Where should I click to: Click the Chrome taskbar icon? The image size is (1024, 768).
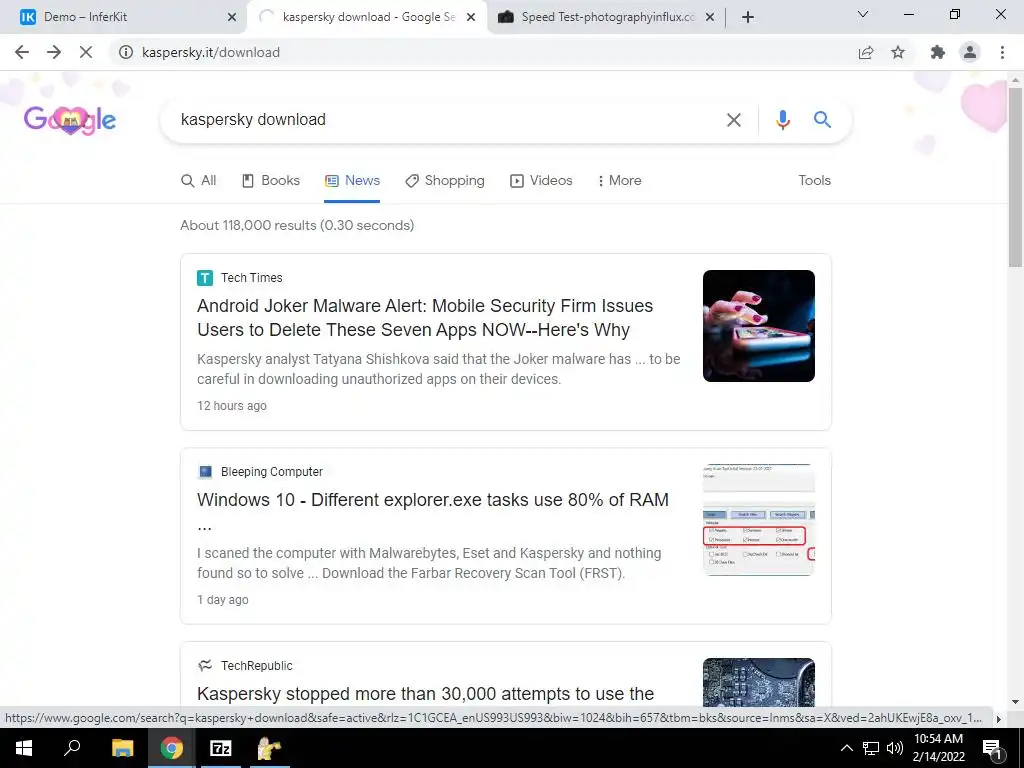tap(172, 748)
